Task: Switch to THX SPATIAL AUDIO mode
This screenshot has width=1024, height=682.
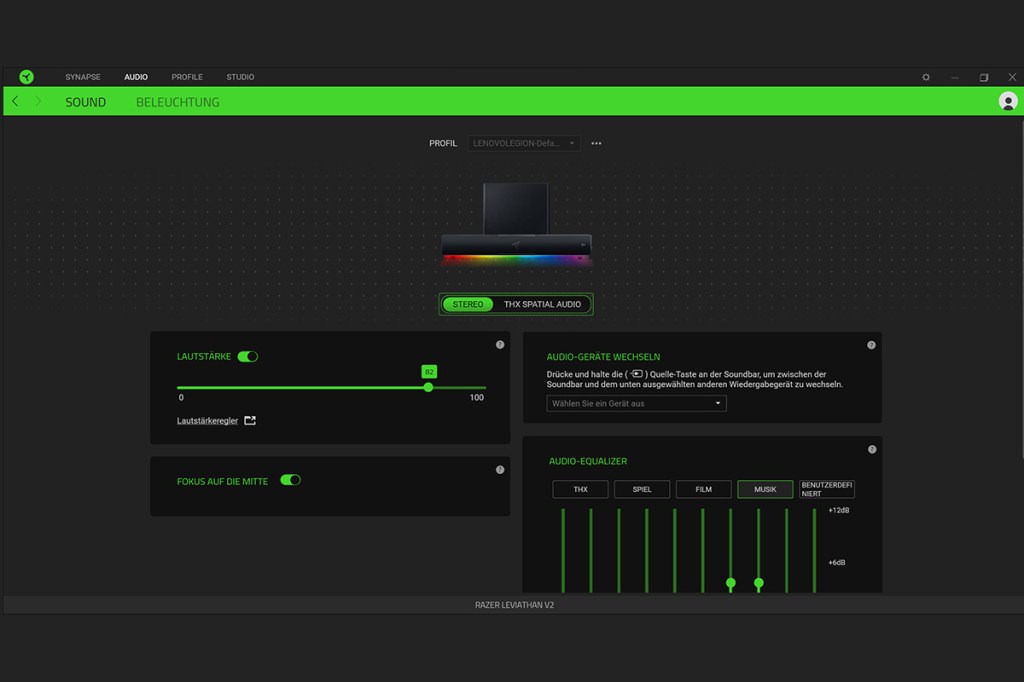Action: pyautogui.click(x=542, y=304)
